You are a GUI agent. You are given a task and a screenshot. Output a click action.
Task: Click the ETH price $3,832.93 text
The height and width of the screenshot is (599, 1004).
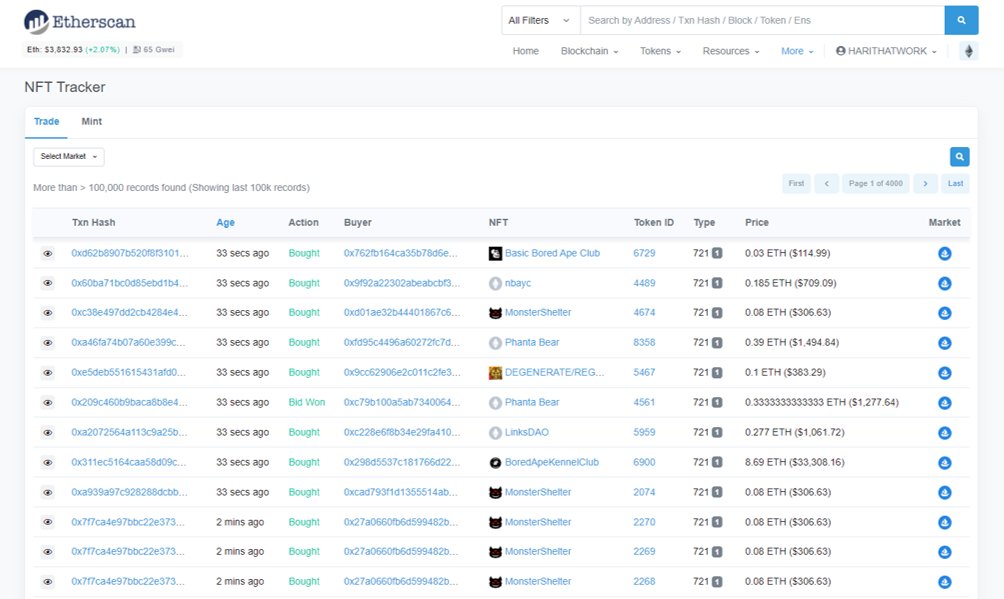coord(63,49)
